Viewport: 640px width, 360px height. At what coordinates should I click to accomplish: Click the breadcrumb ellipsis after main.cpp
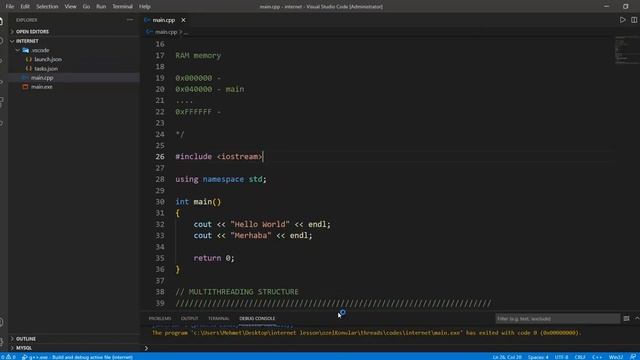(x=186, y=32)
